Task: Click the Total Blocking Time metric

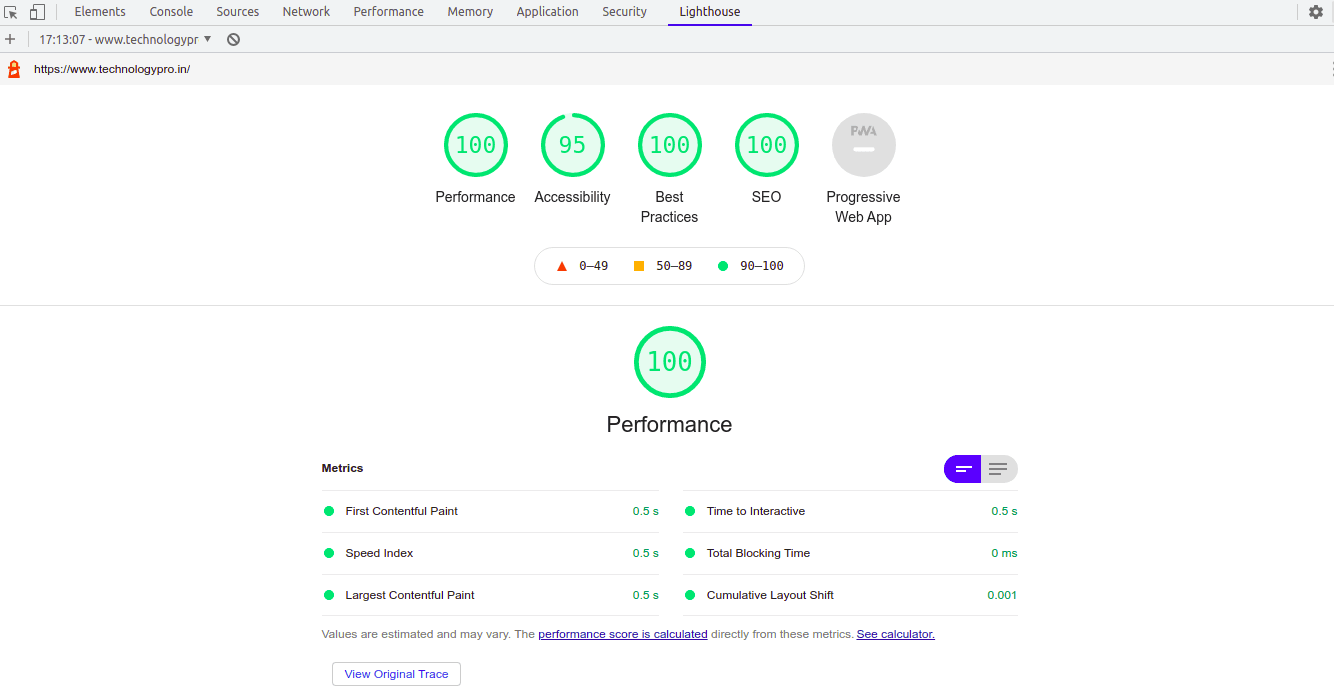Action: 851,553
